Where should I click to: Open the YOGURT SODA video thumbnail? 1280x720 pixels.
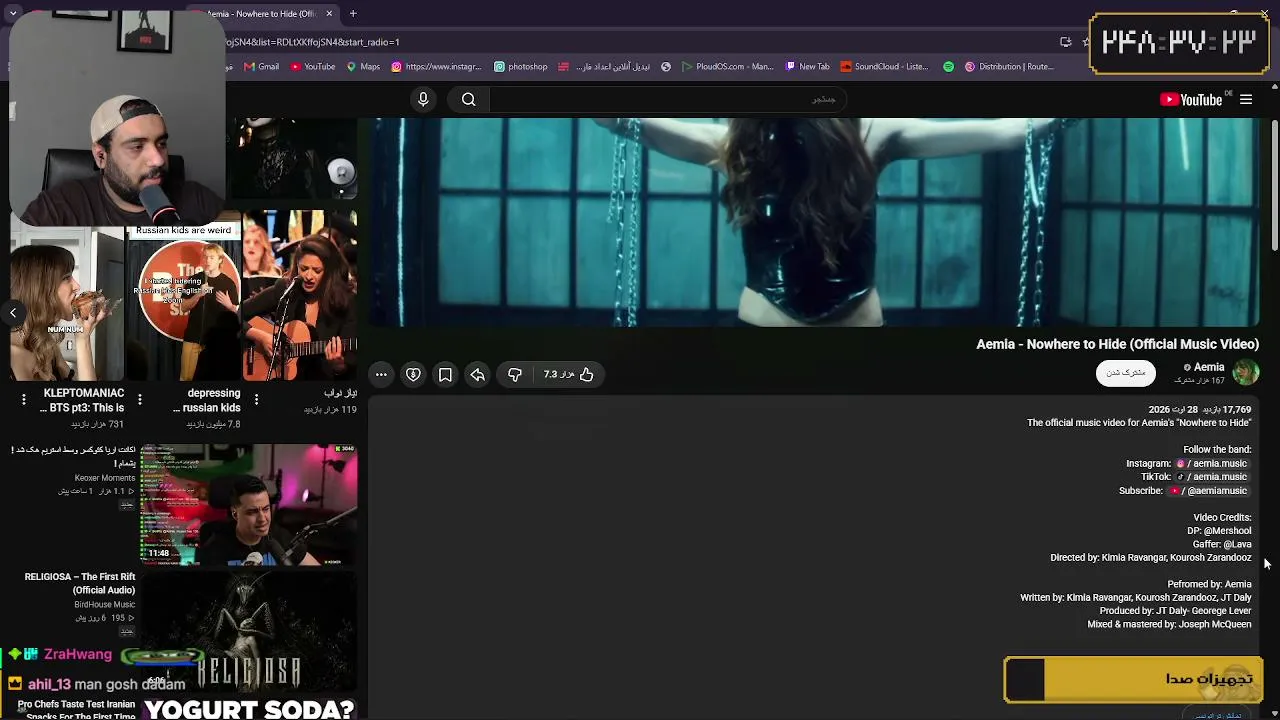(249, 709)
